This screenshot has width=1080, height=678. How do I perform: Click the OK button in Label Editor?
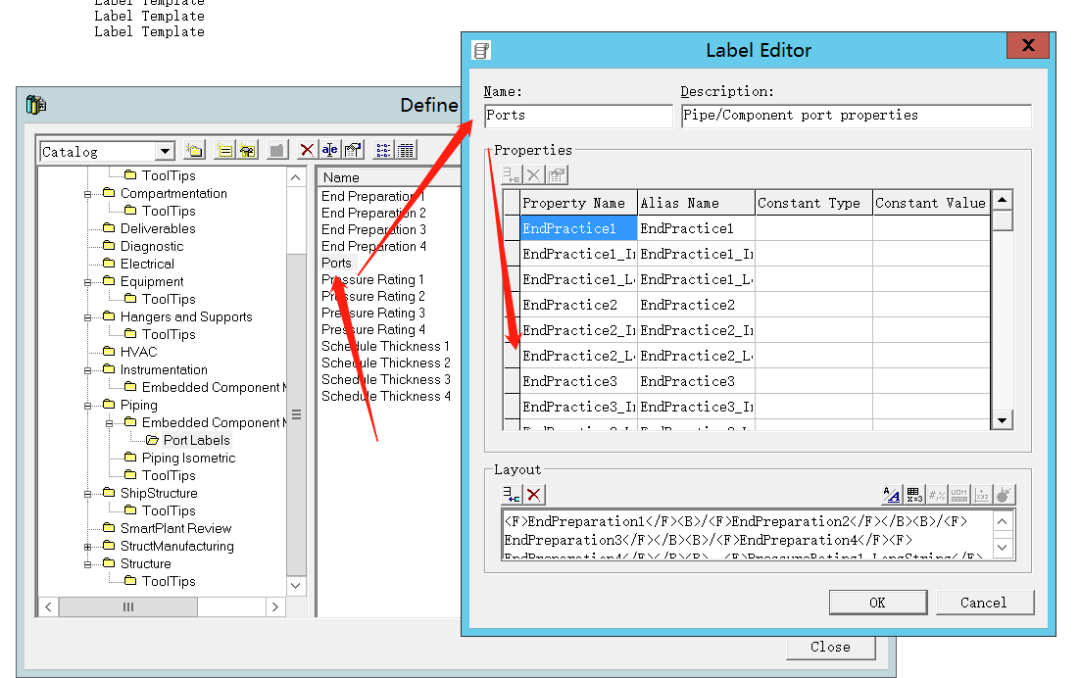(x=878, y=603)
